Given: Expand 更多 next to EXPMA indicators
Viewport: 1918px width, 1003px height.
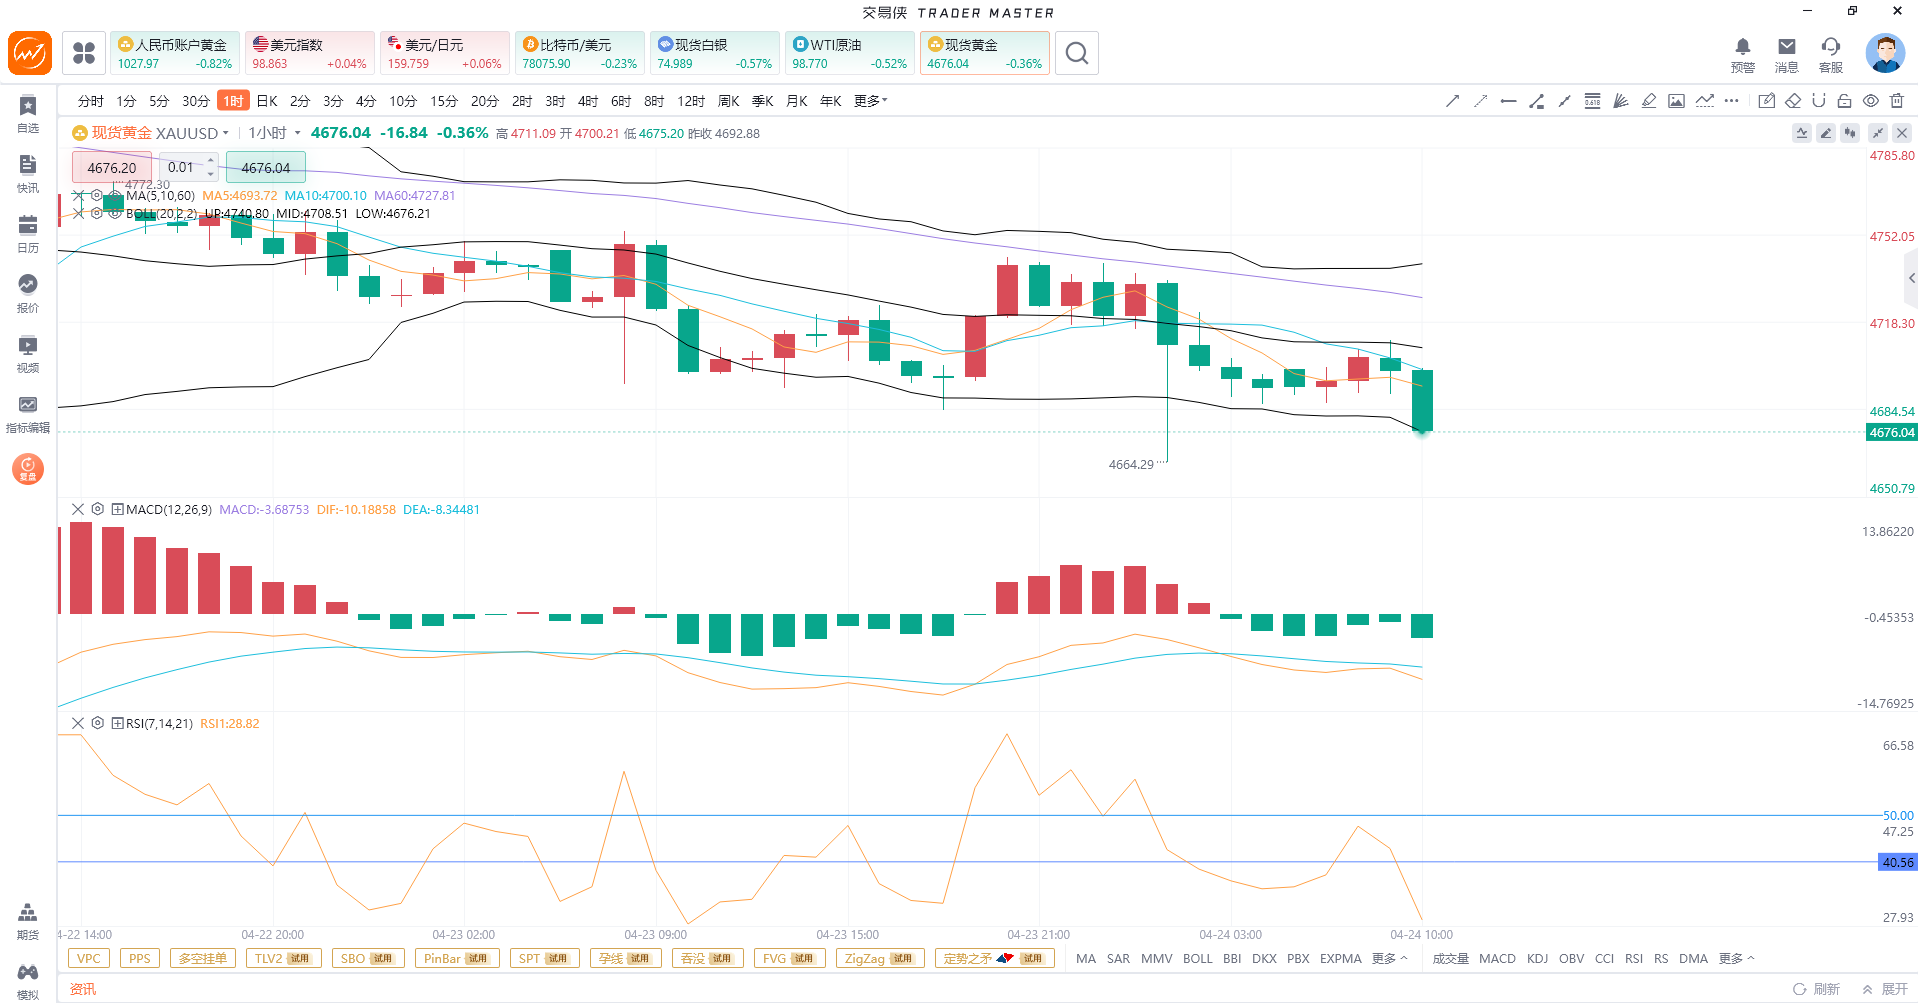Looking at the screenshot, I should tap(1390, 959).
